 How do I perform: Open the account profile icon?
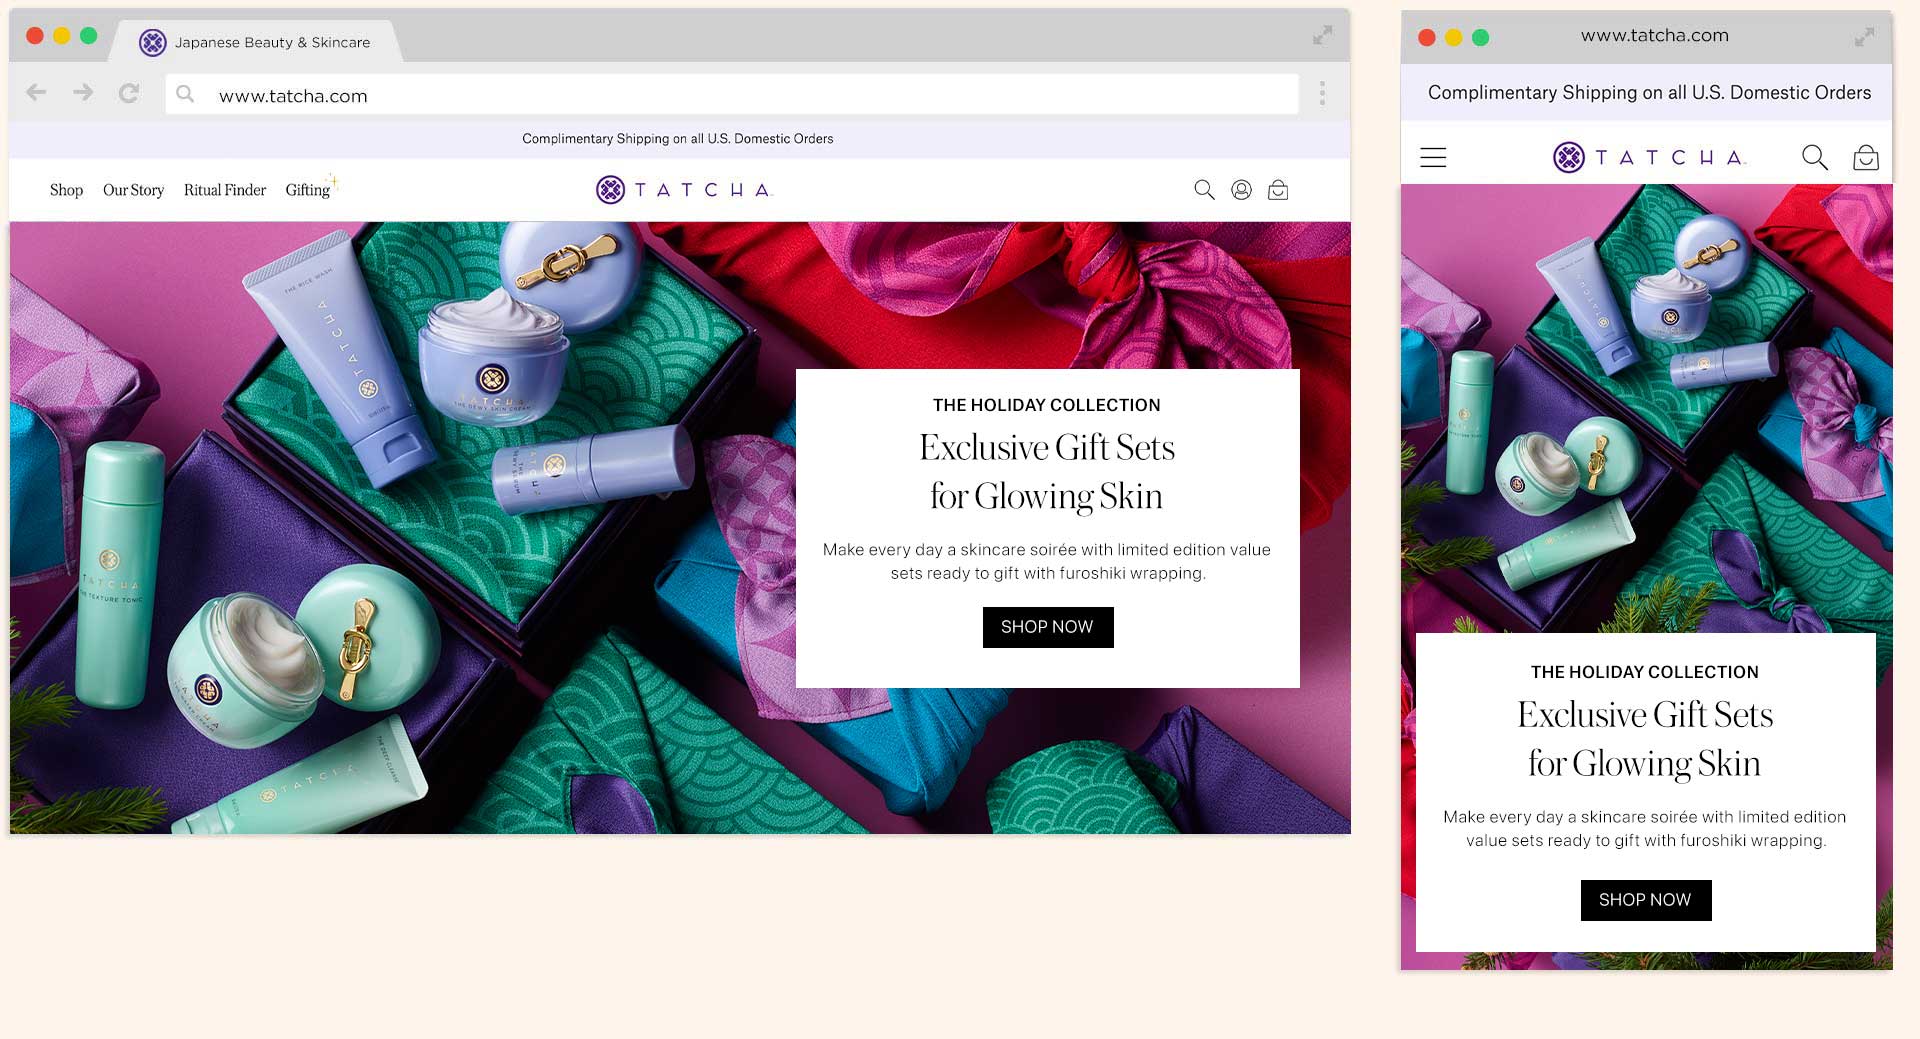(x=1241, y=190)
